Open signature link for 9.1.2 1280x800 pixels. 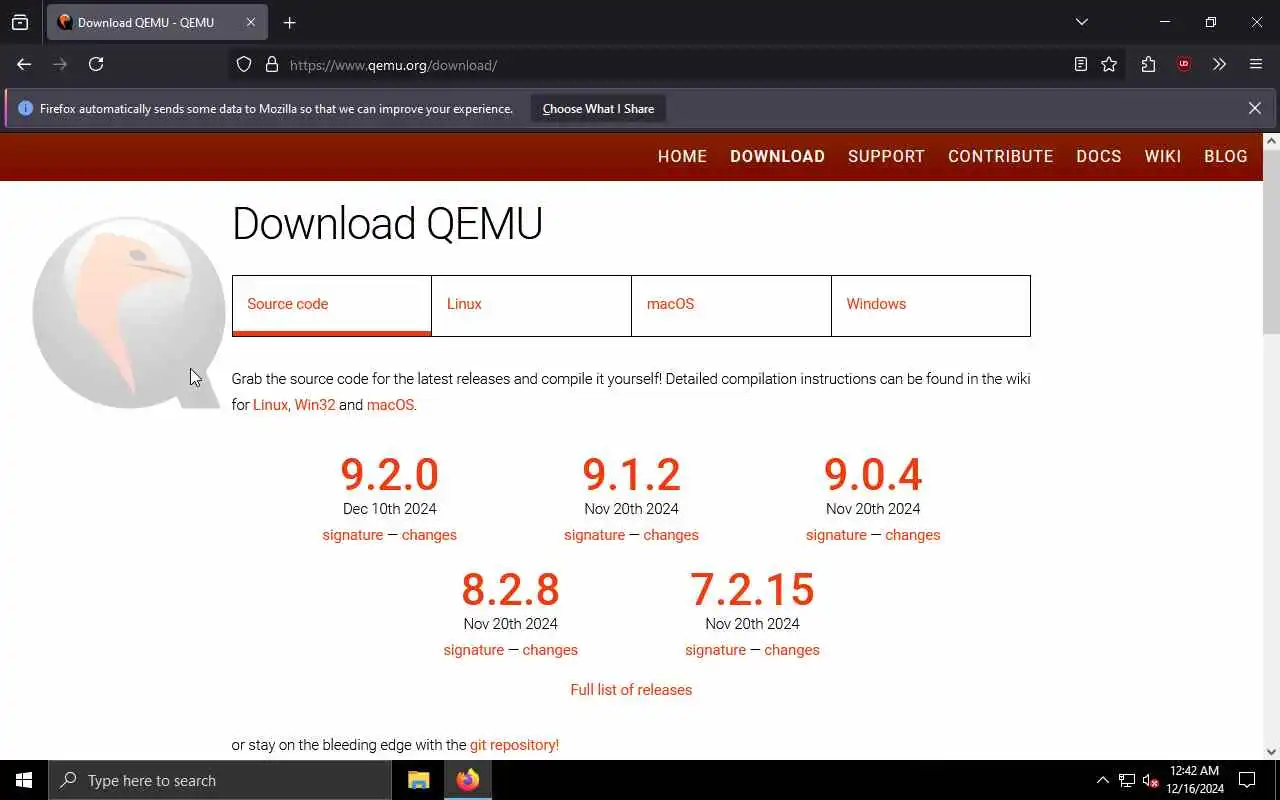(x=594, y=535)
